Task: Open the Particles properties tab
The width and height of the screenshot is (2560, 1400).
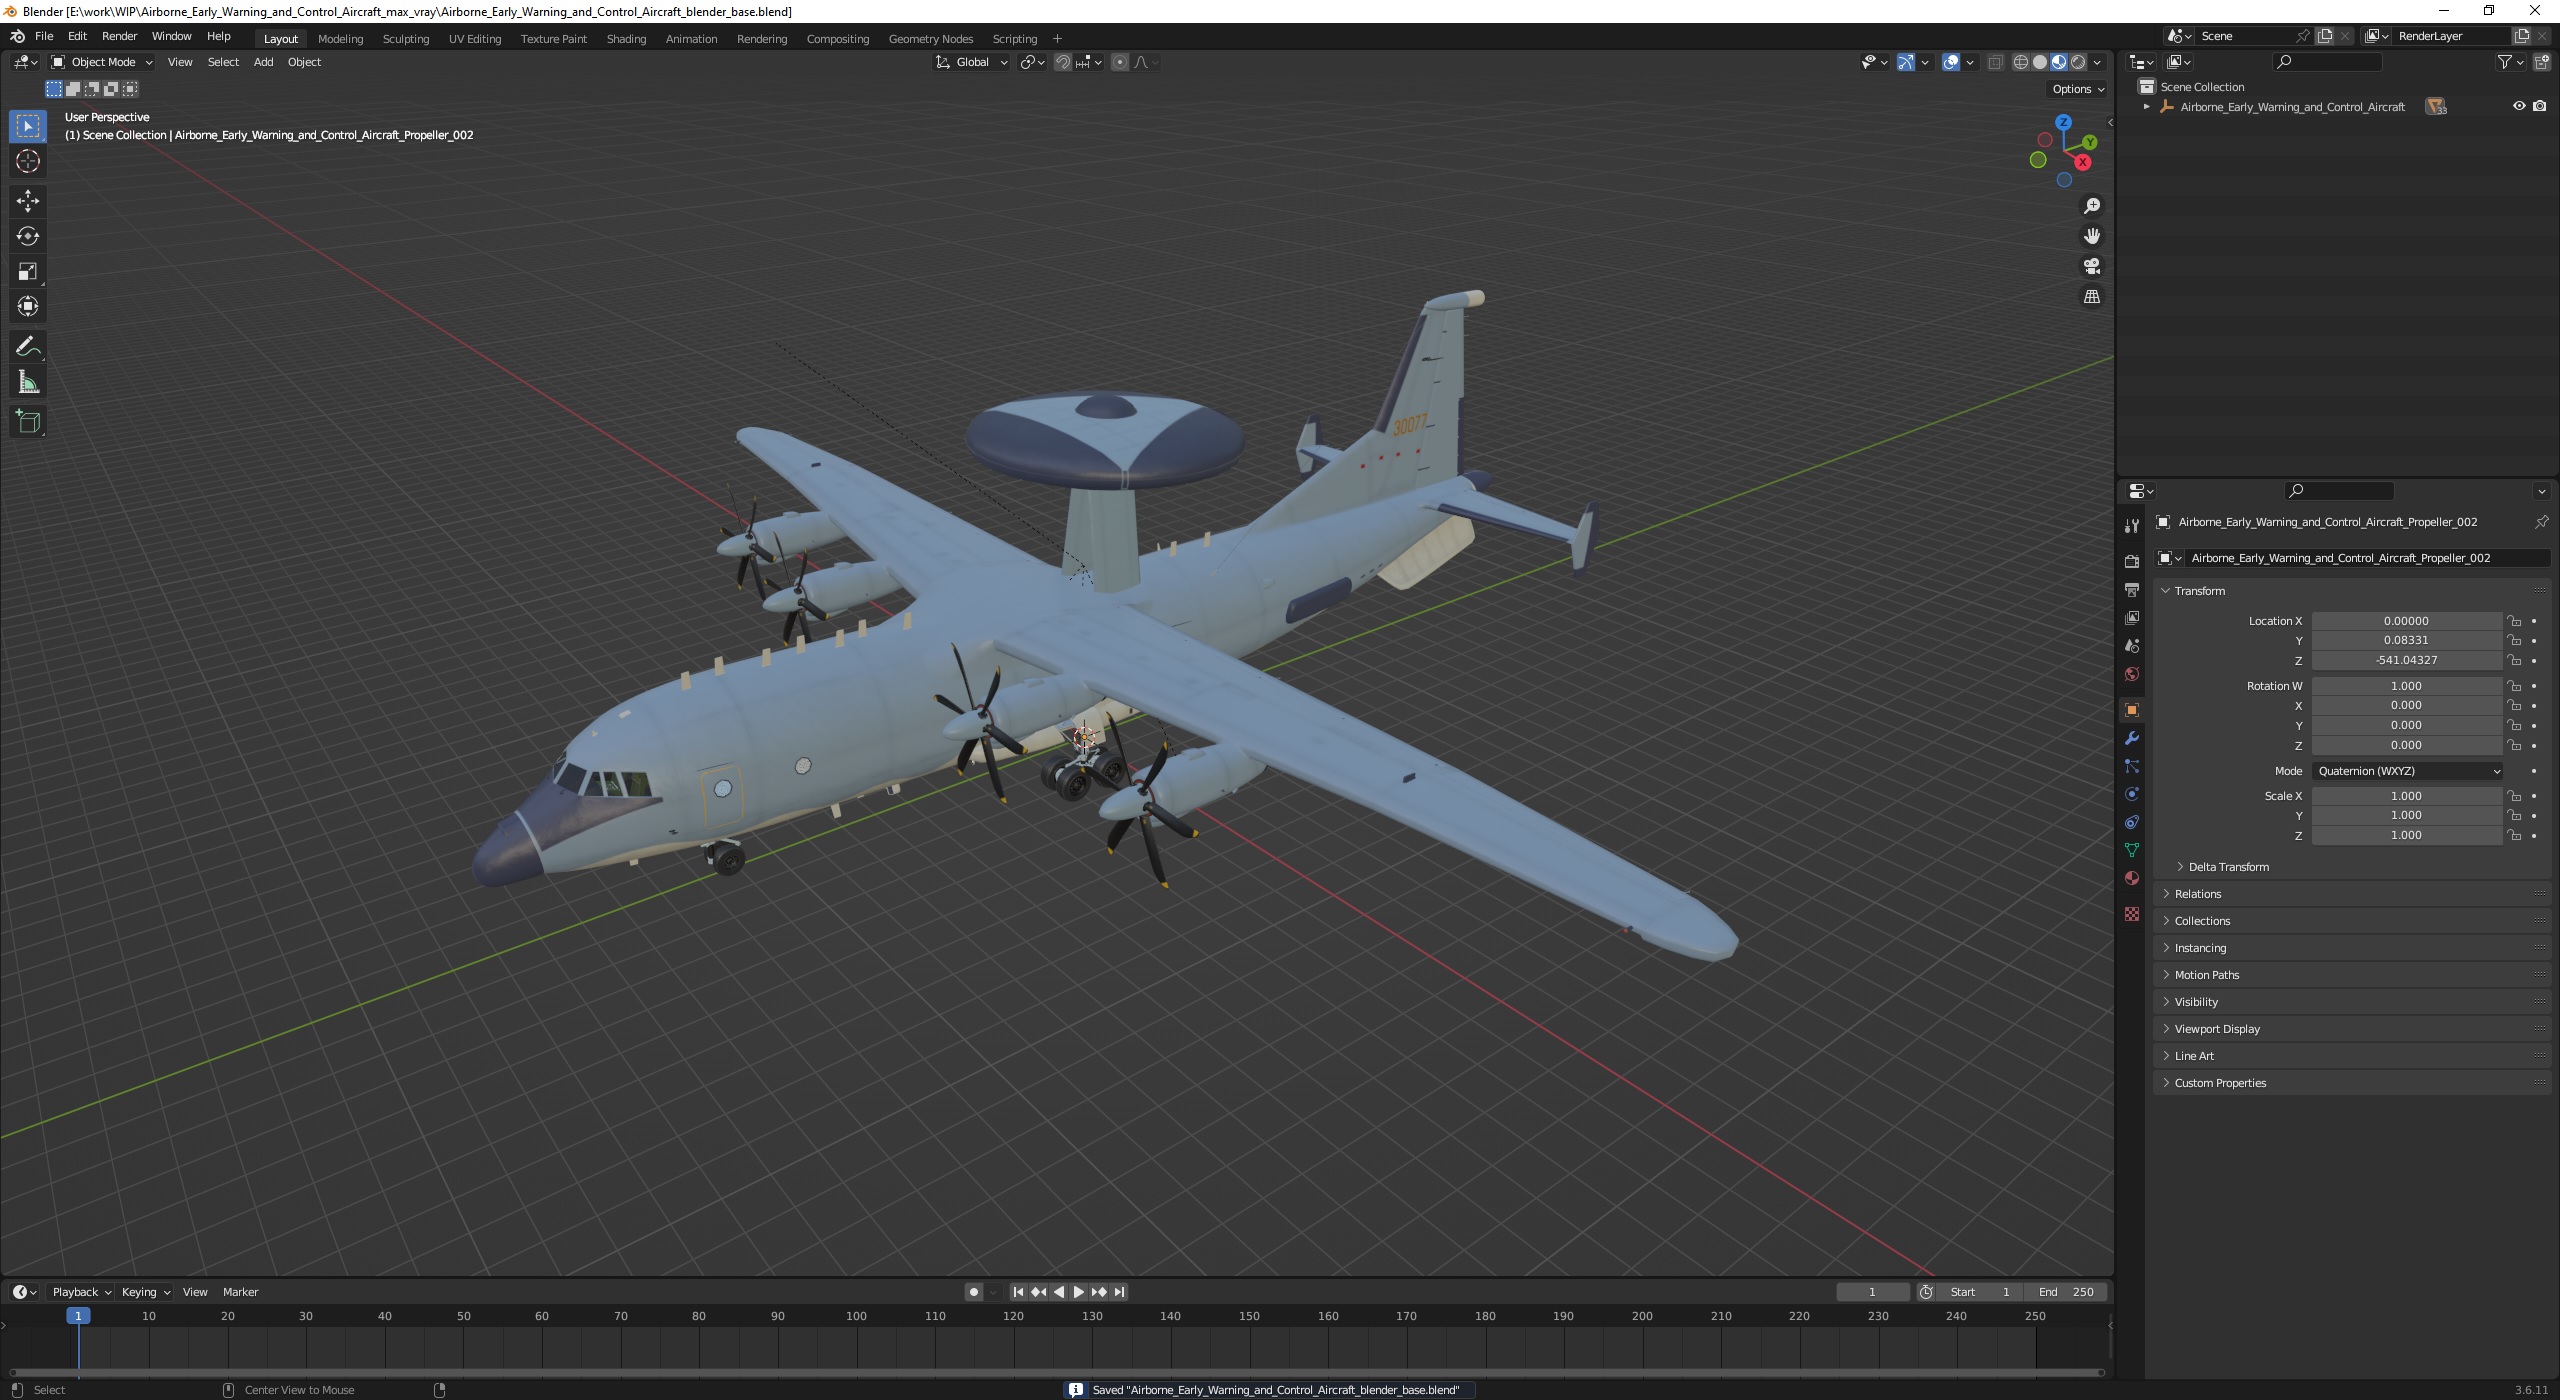Action: 2131,766
